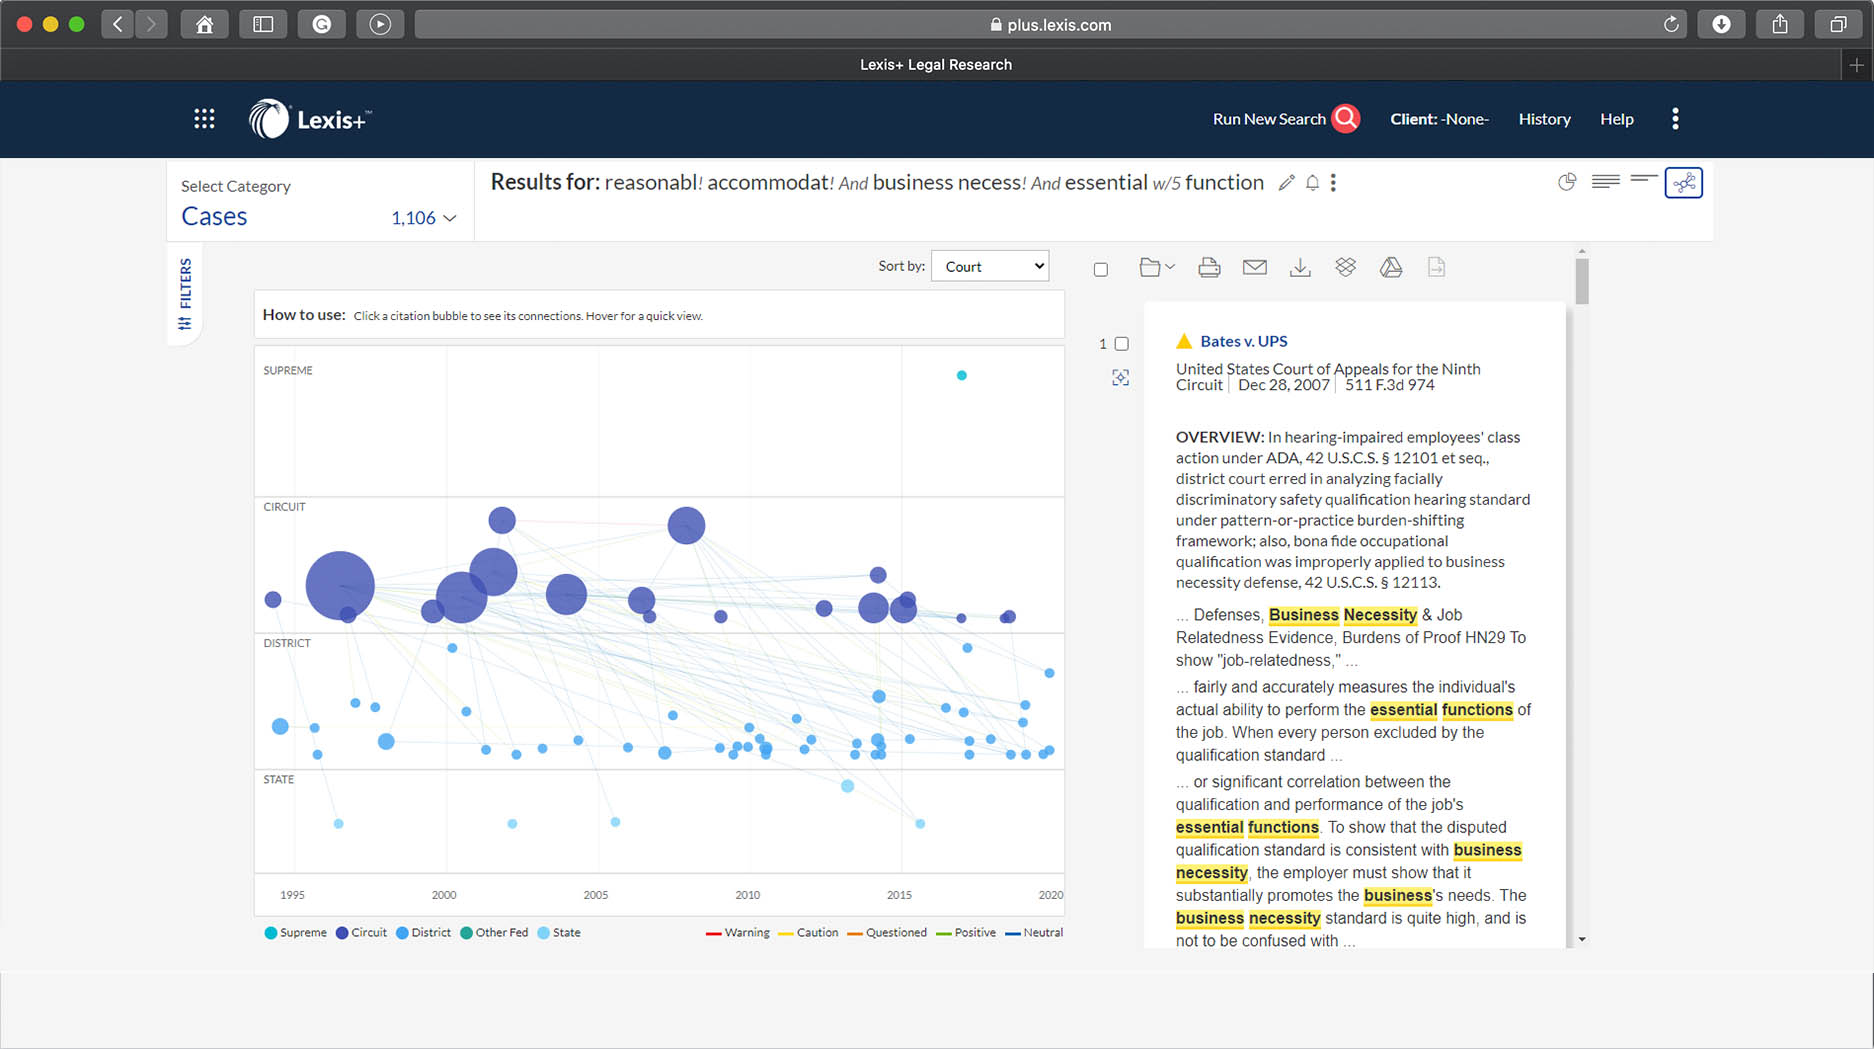This screenshot has height=1049, width=1874.
Task: Print the selected results
Action: point(1209,267)
